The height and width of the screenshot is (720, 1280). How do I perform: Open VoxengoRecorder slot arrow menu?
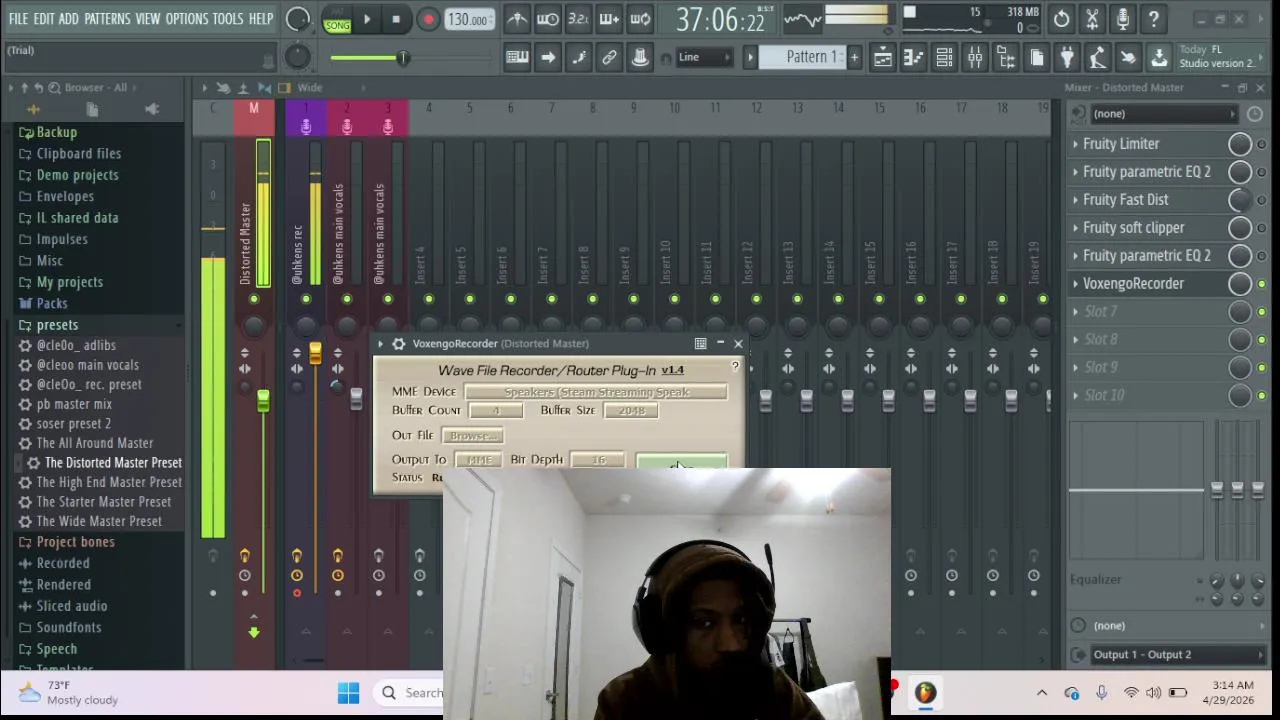(1076, 284)
